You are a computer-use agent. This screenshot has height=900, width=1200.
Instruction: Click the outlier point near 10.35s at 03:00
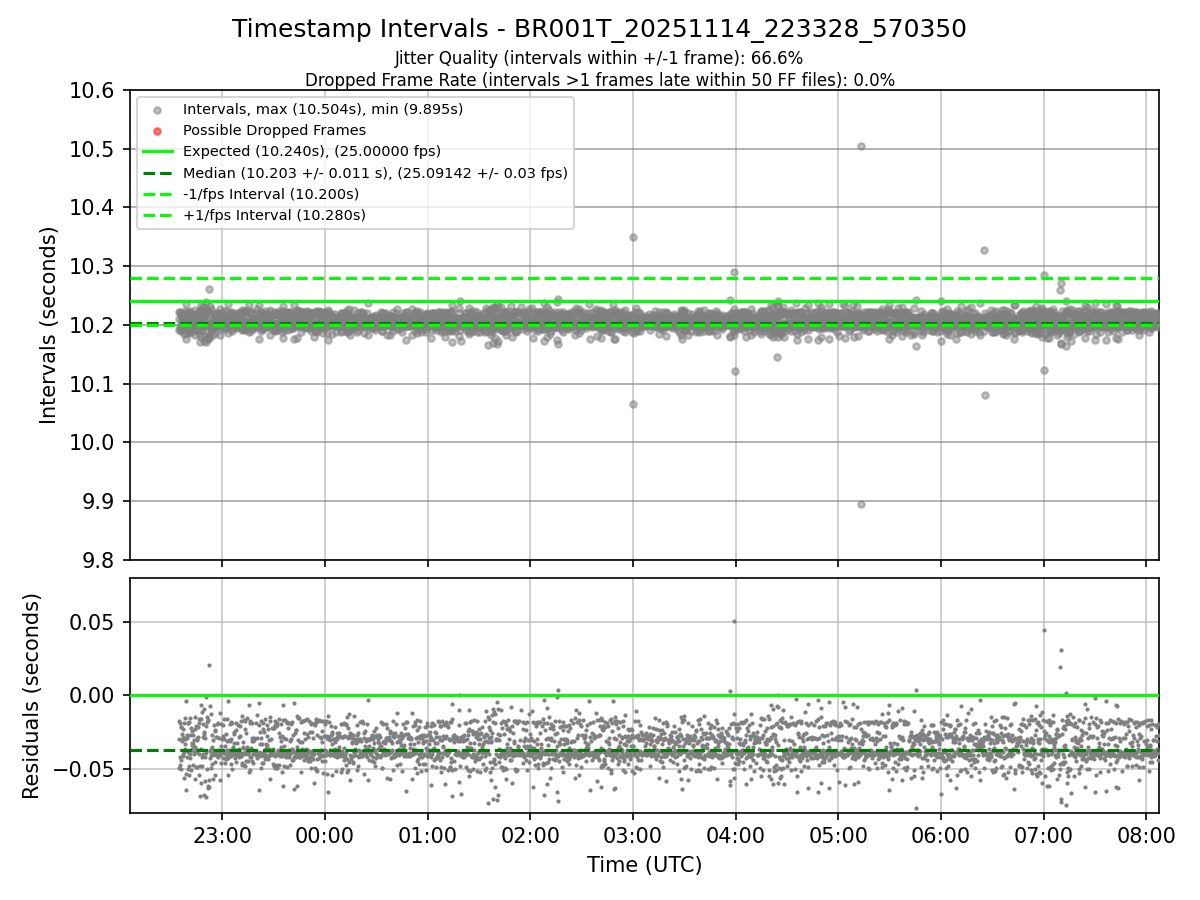click(633, 237)
